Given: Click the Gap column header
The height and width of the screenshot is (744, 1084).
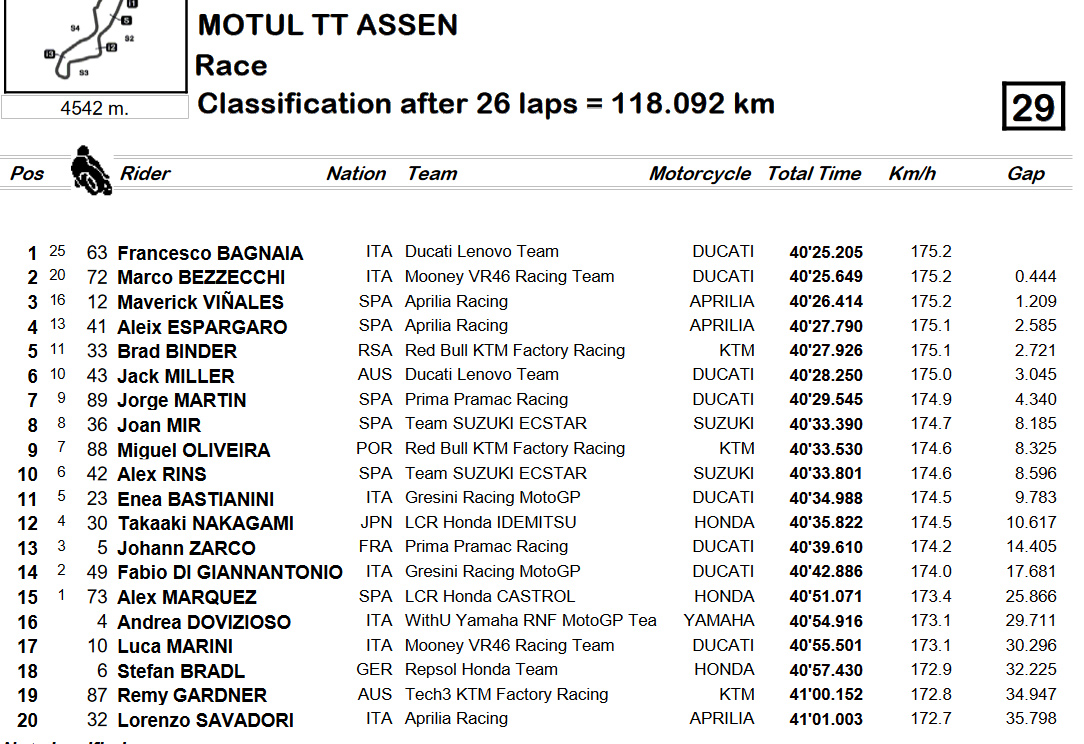Looking at the screenshot, I should pyautogui.click(x=1025, y=174).
